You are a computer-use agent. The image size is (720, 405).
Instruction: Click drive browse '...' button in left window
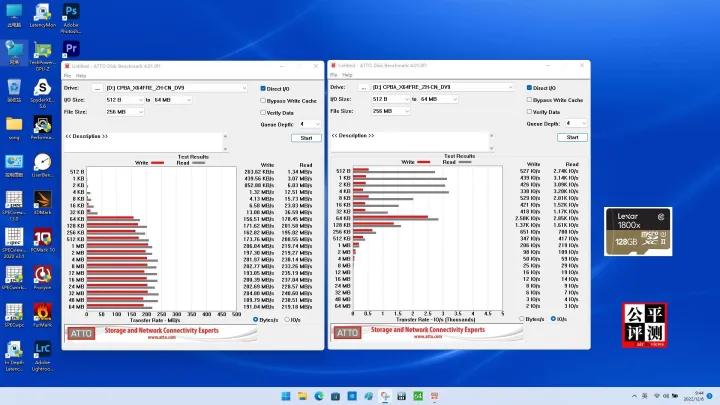pyautogui.click(x=97, y=88)
